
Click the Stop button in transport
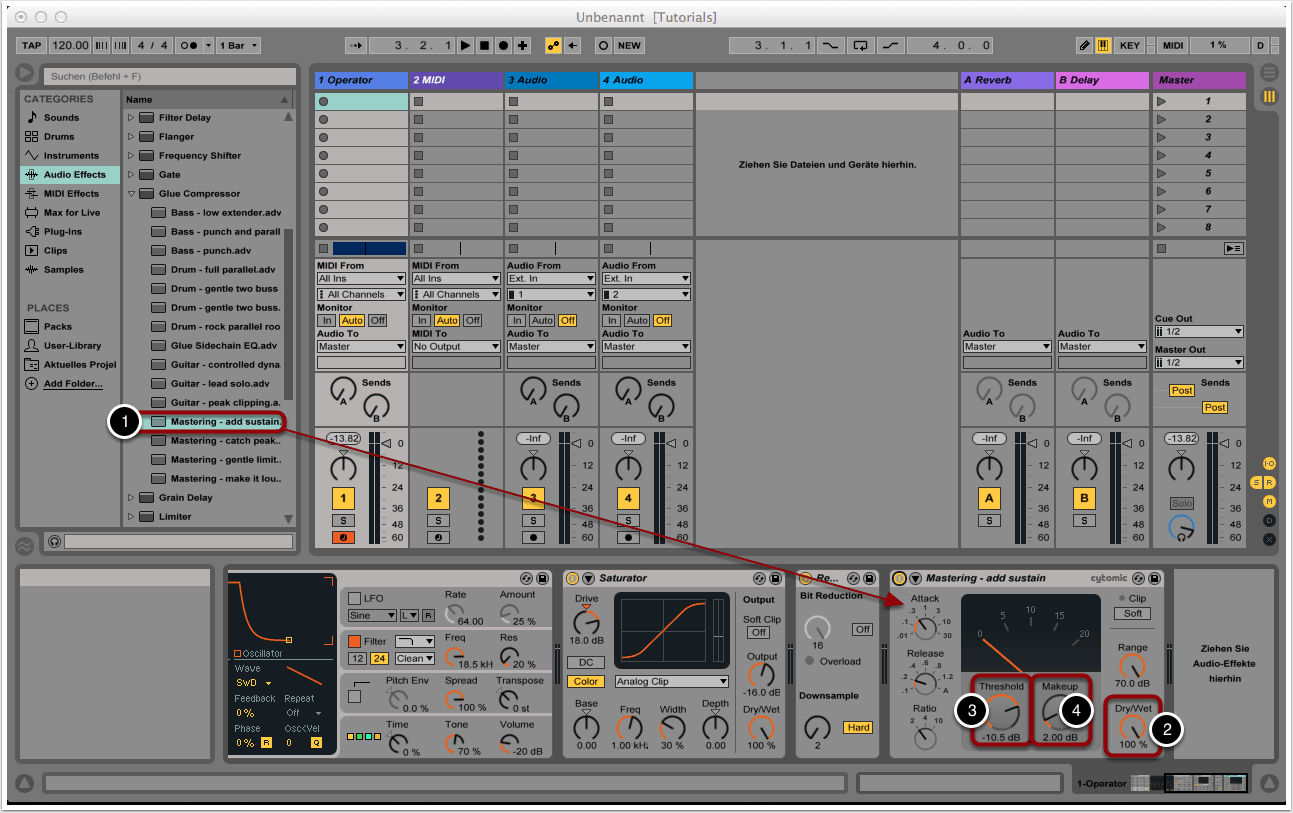[484, 46]
